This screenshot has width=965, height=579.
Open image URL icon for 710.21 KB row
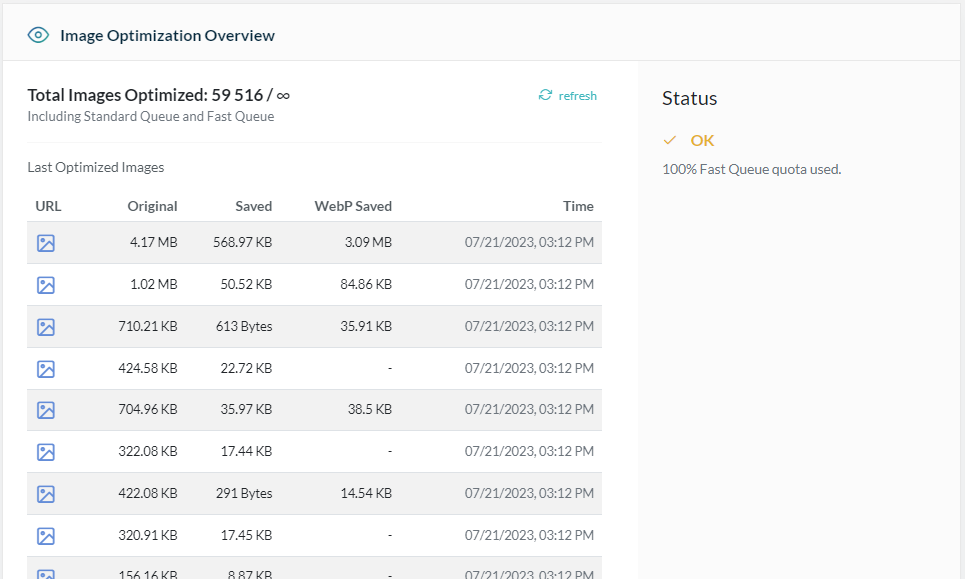(46, 327)
